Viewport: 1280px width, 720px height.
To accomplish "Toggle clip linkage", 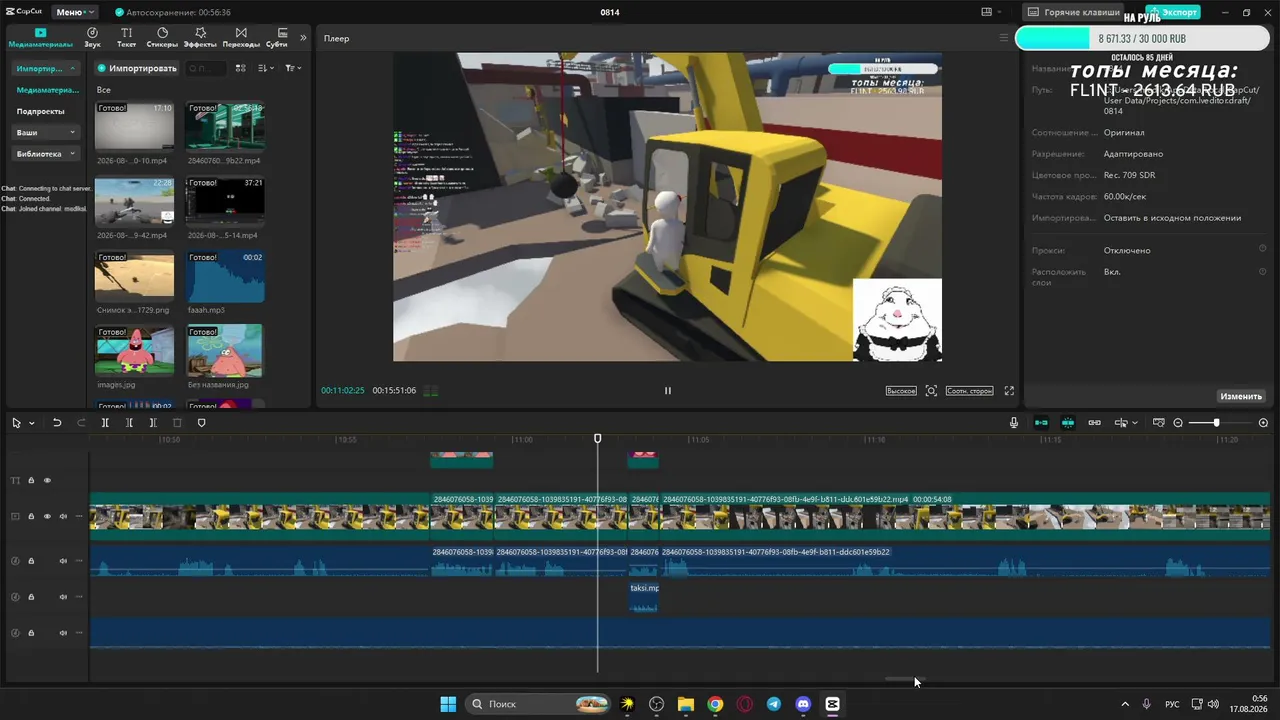I will tap(1095, 423).
